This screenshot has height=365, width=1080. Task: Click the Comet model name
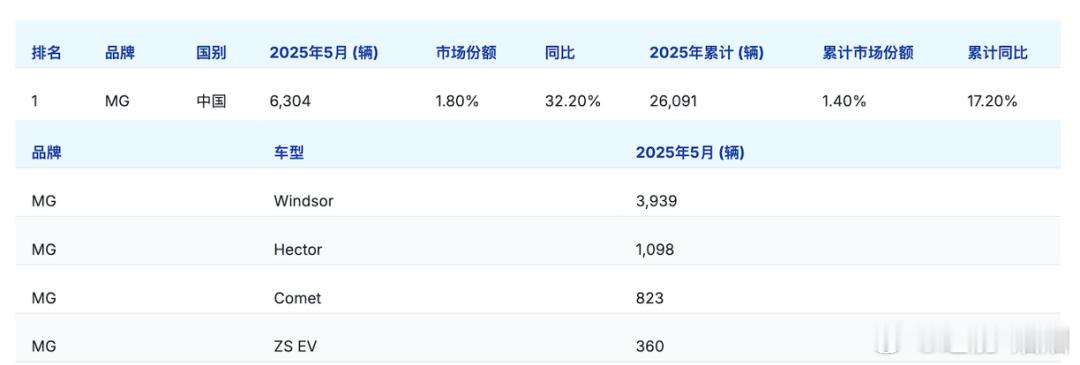[298, 298]
